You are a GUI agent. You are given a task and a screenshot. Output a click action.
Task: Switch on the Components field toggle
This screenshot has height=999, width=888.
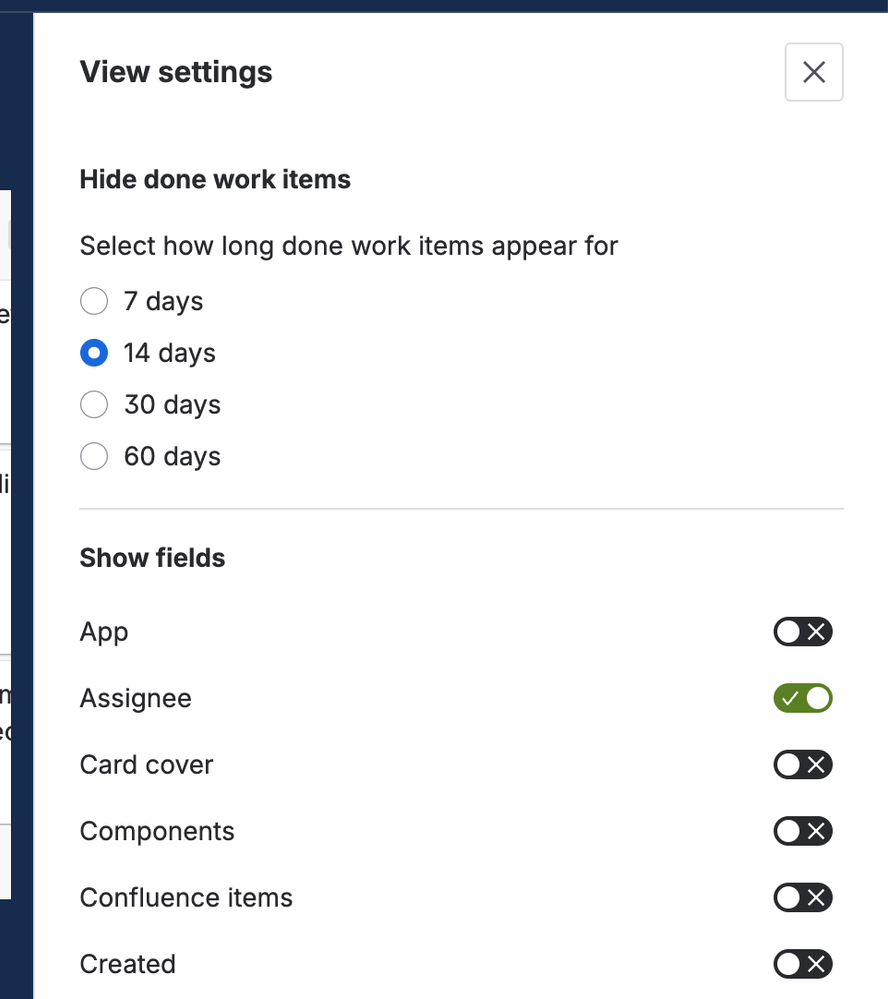point(803,831)
